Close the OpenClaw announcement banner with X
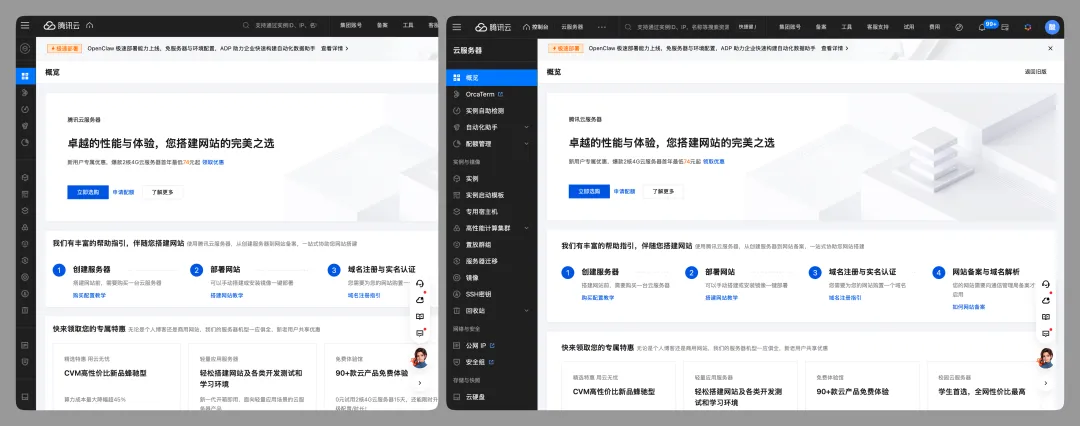 pos(1050,48)
